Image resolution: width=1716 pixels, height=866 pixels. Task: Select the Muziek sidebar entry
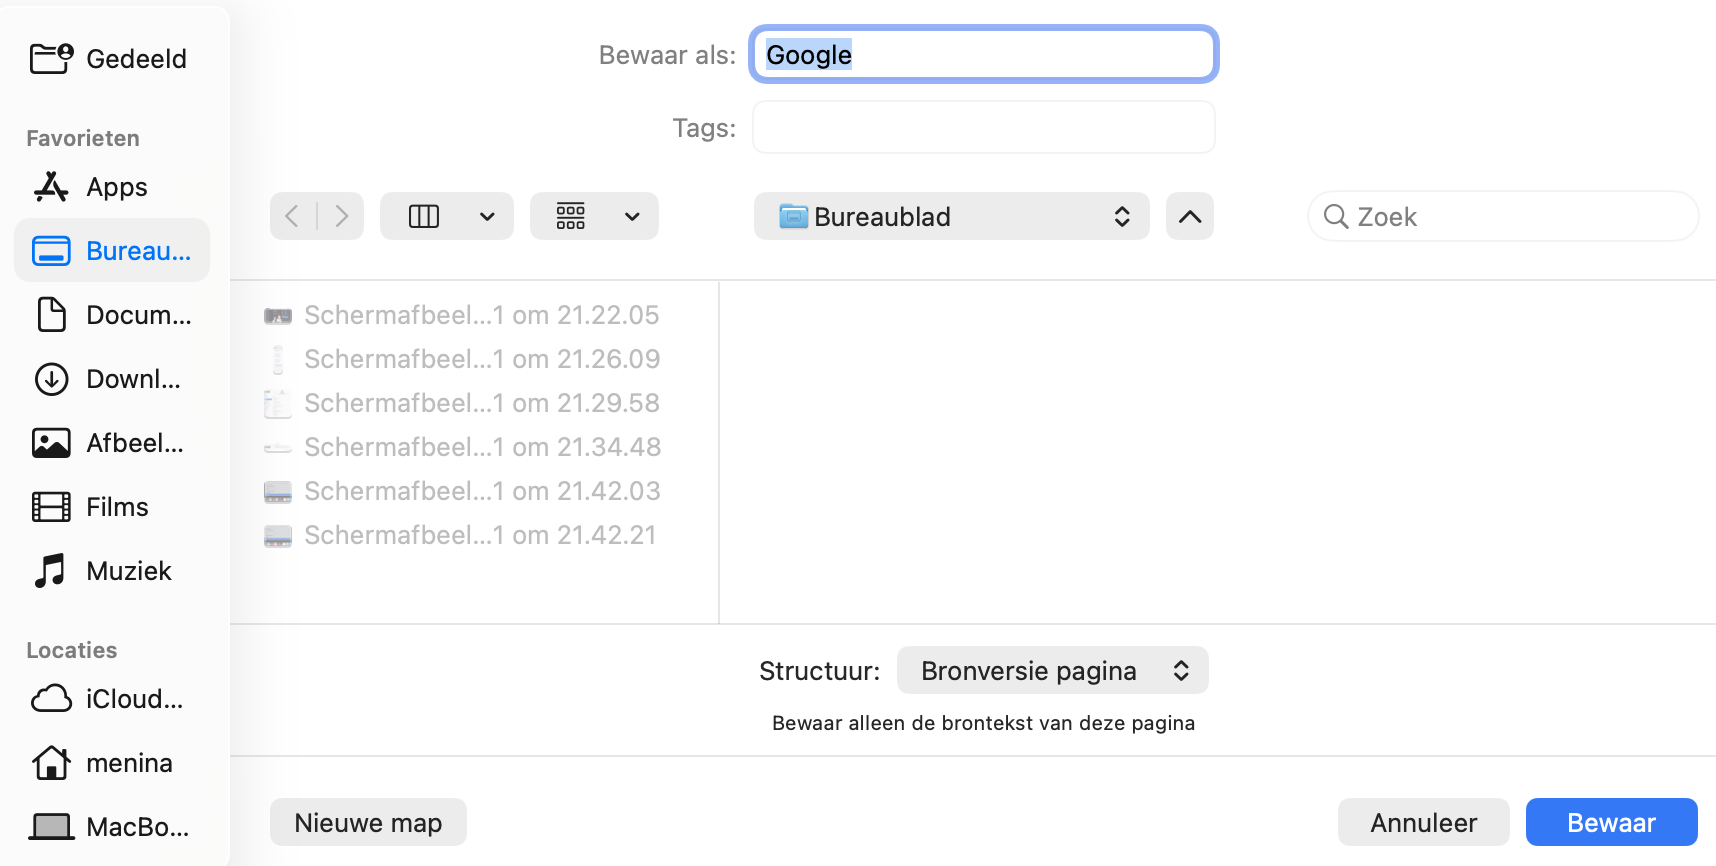[x=49, y=570]
